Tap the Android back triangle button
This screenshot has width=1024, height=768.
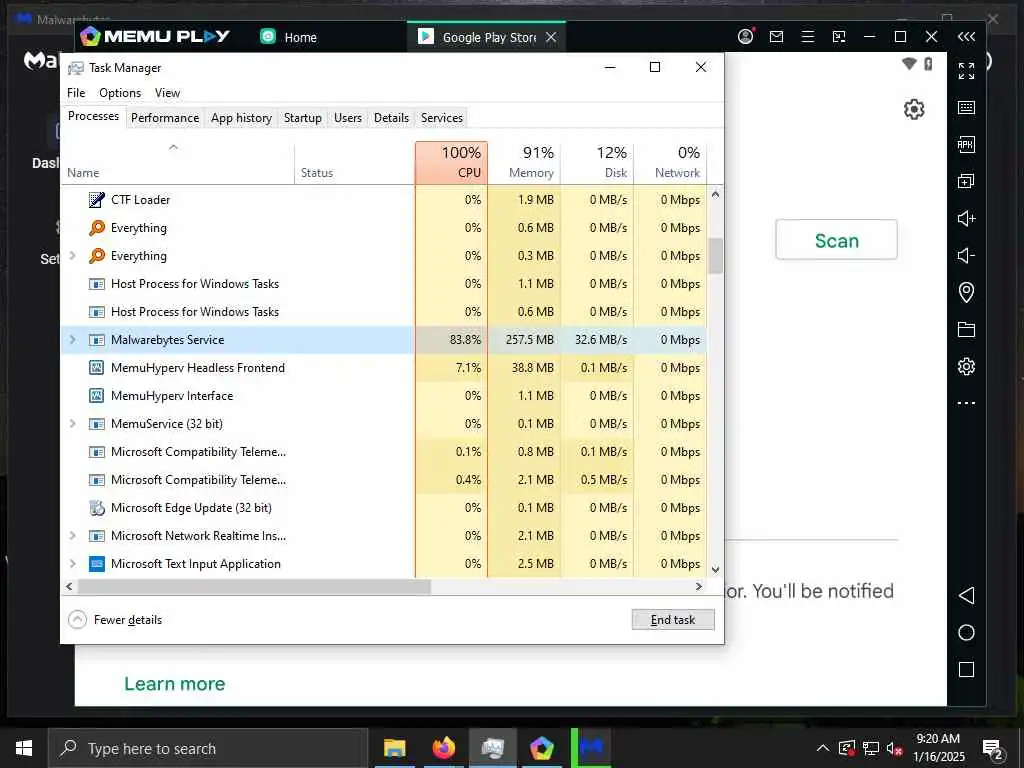click(966, 595)
